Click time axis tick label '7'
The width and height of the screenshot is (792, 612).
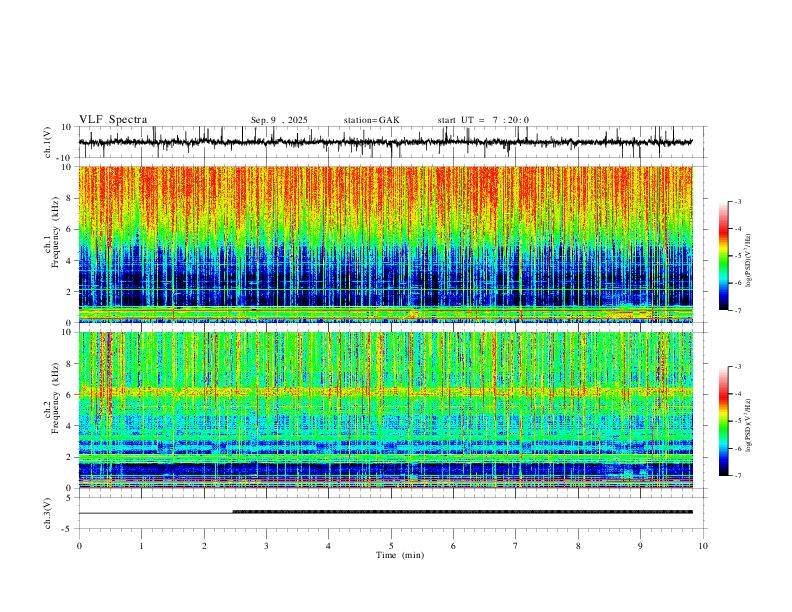pos(516,546)
